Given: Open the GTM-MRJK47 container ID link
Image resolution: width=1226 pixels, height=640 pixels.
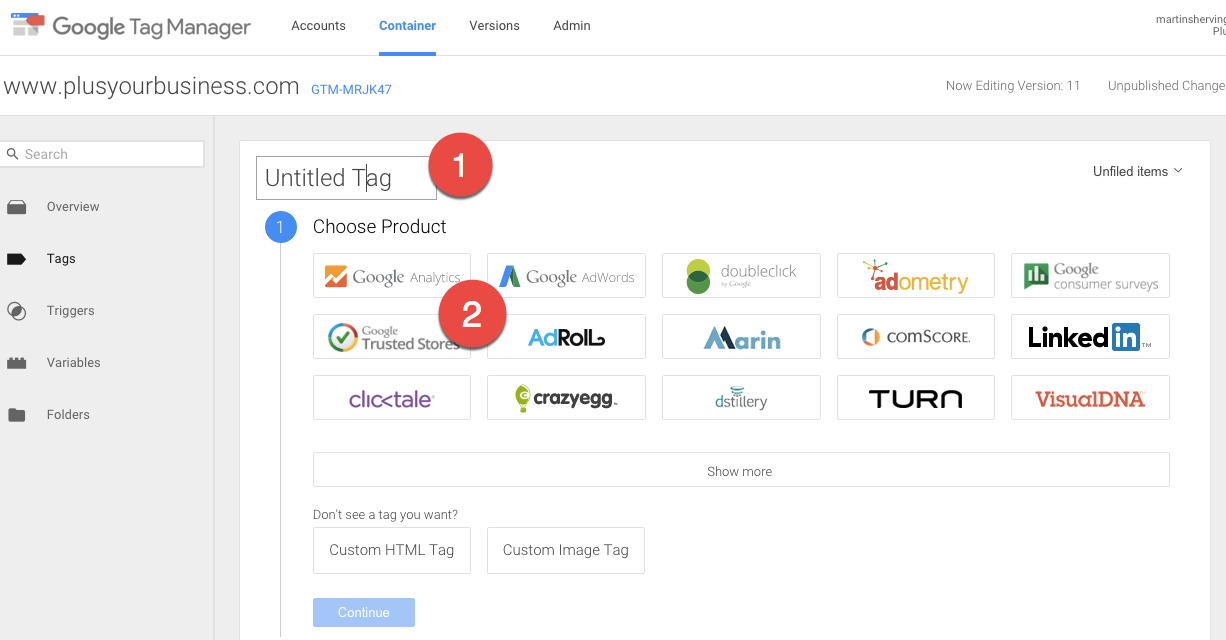Looking at the screenshot, I should click(x=351, y=90).
